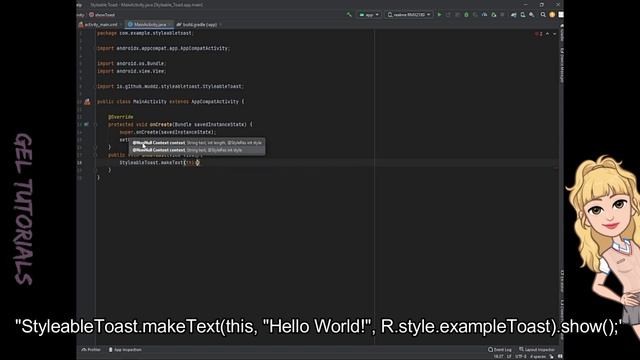Click the Device Manager icon in toolbar
640x360 pixels.
click(523, 15)
